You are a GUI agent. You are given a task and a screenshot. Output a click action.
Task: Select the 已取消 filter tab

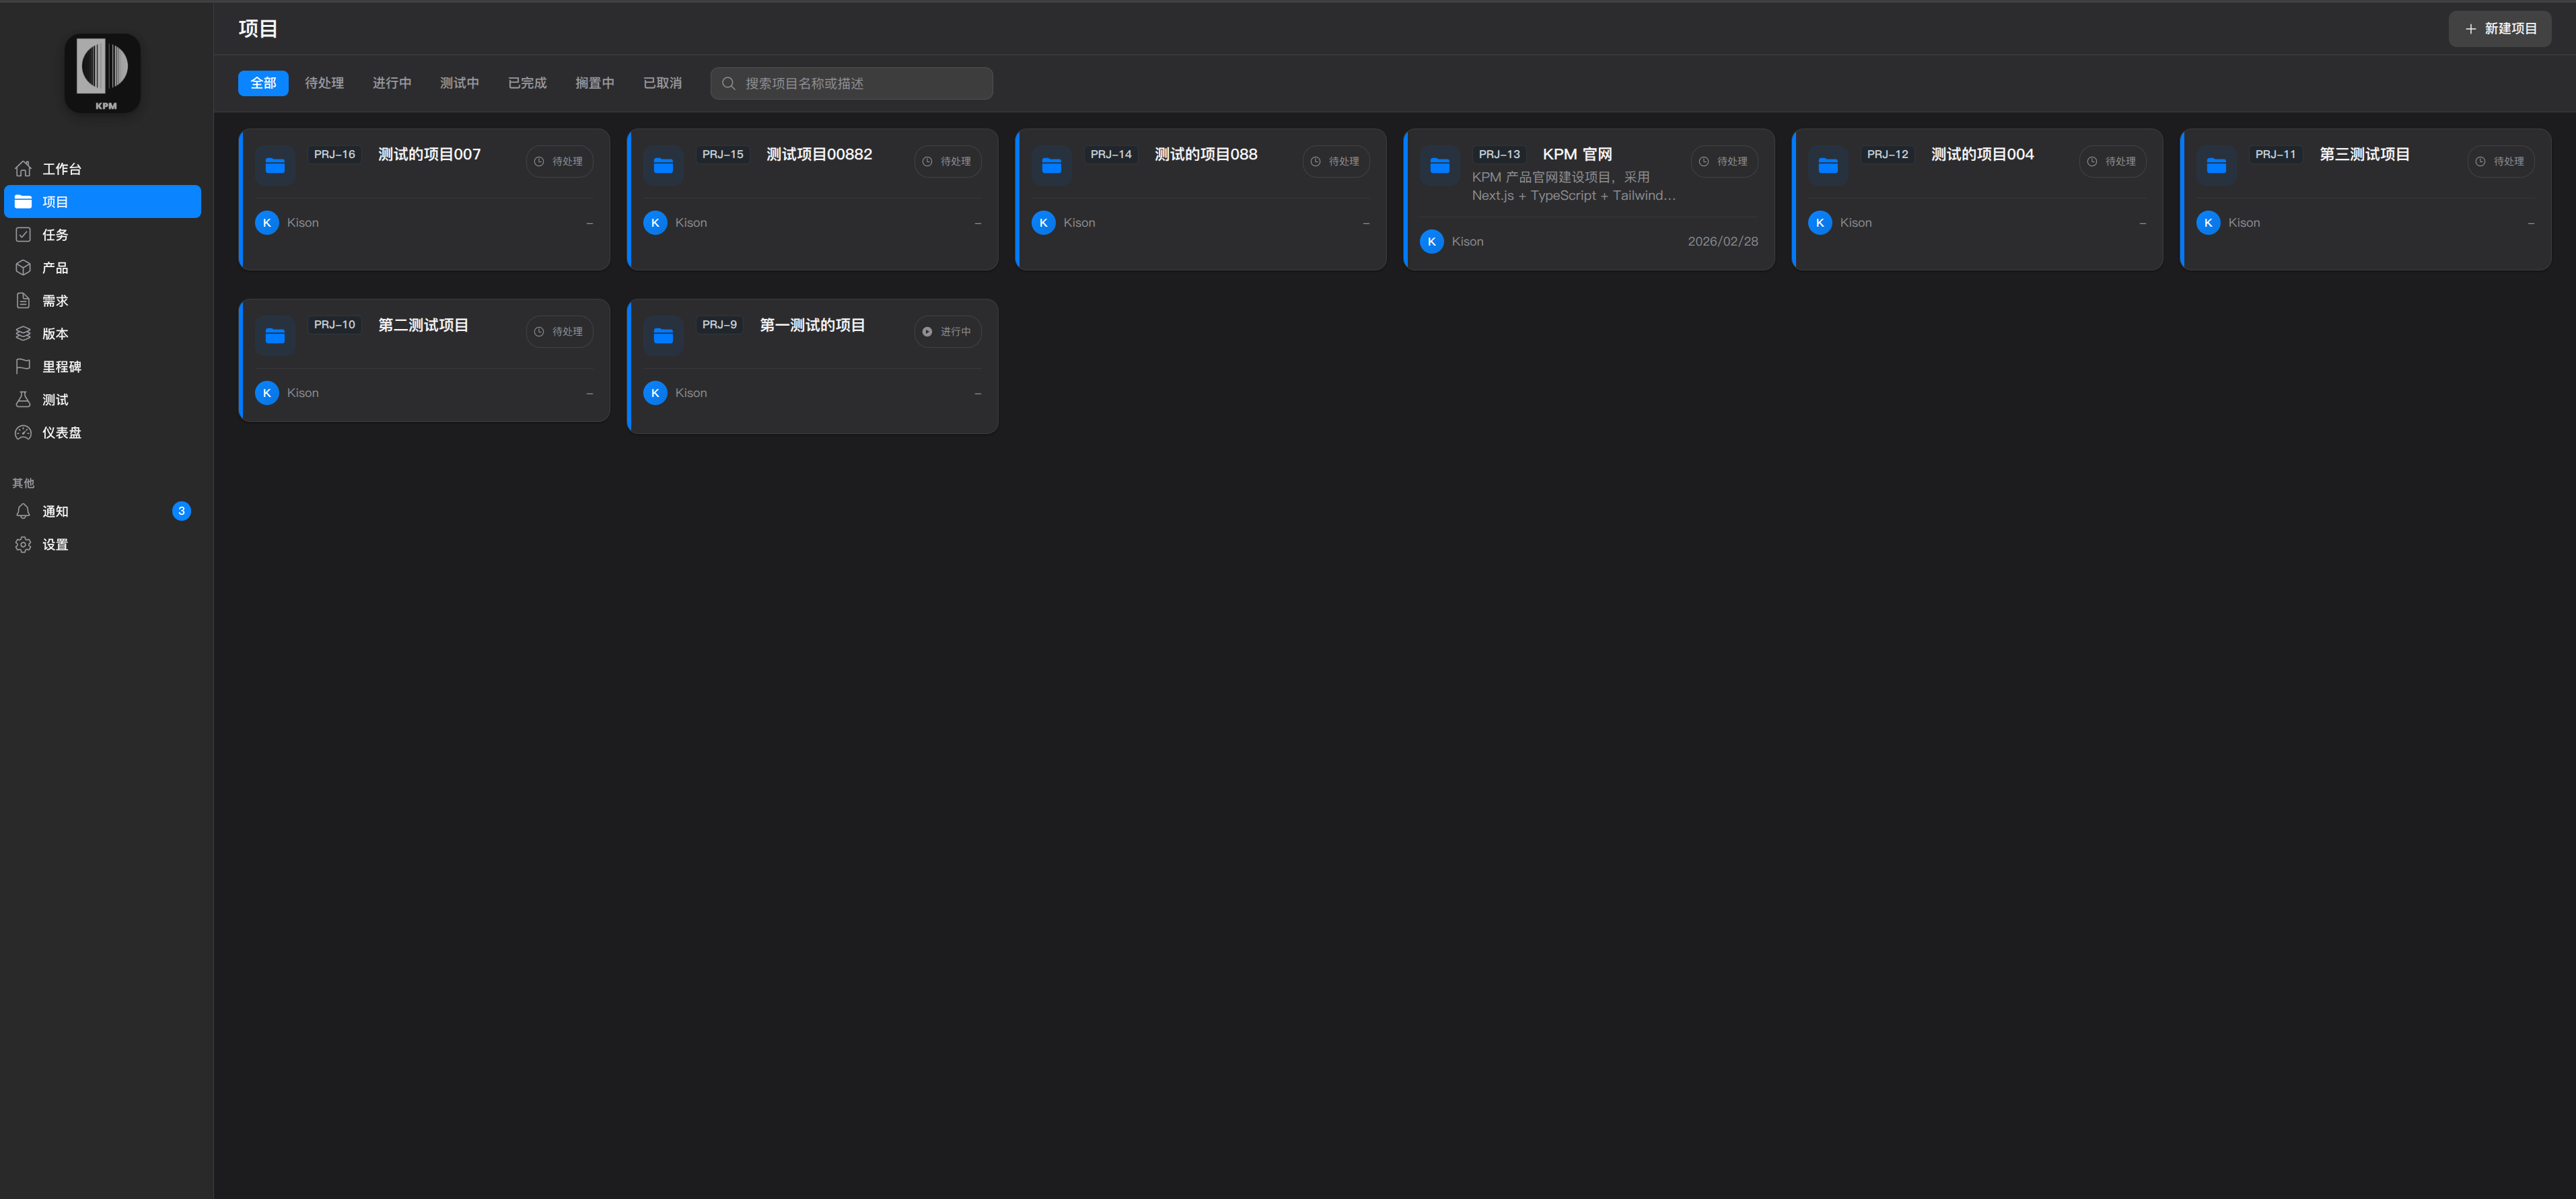point(662,83)
